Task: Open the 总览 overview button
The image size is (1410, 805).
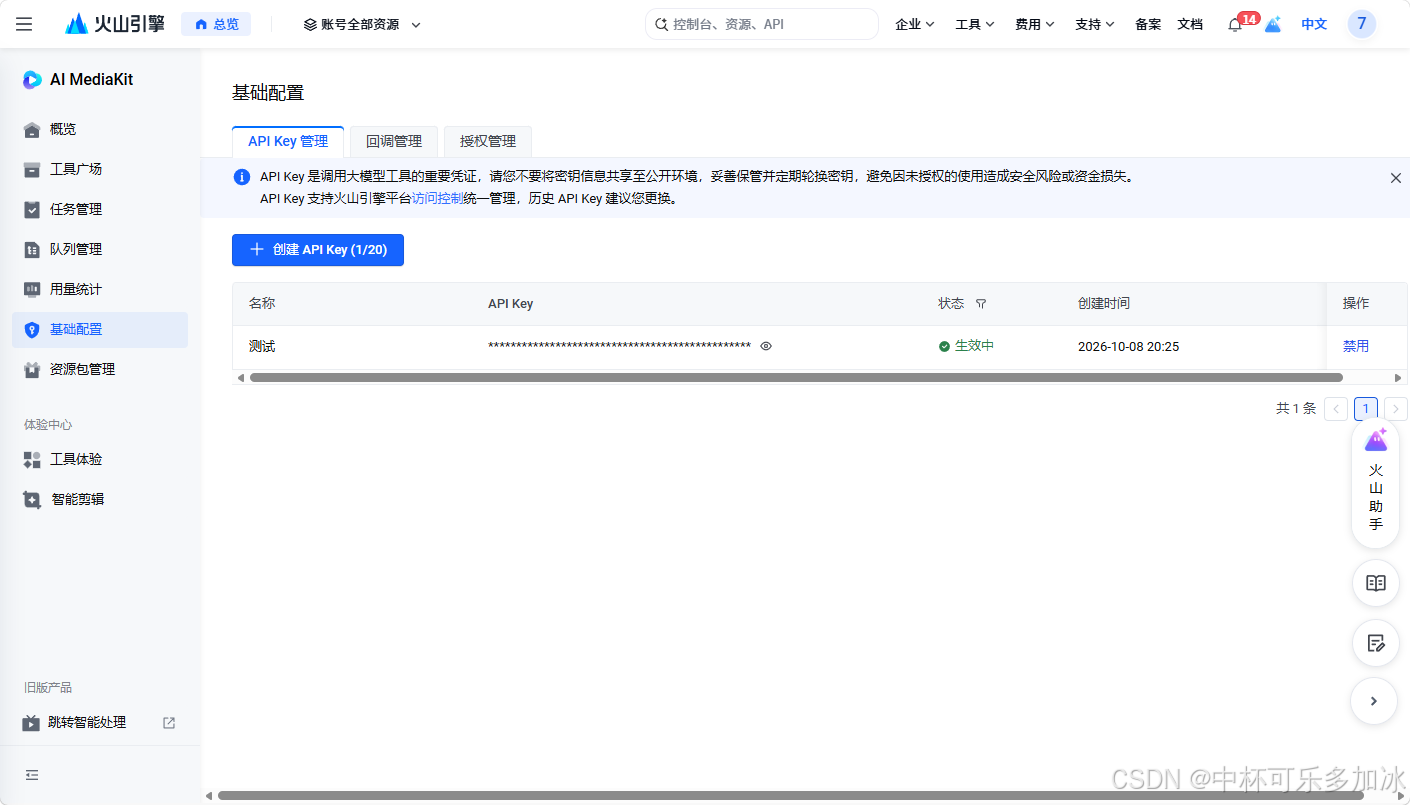Action: coord(216,24)
